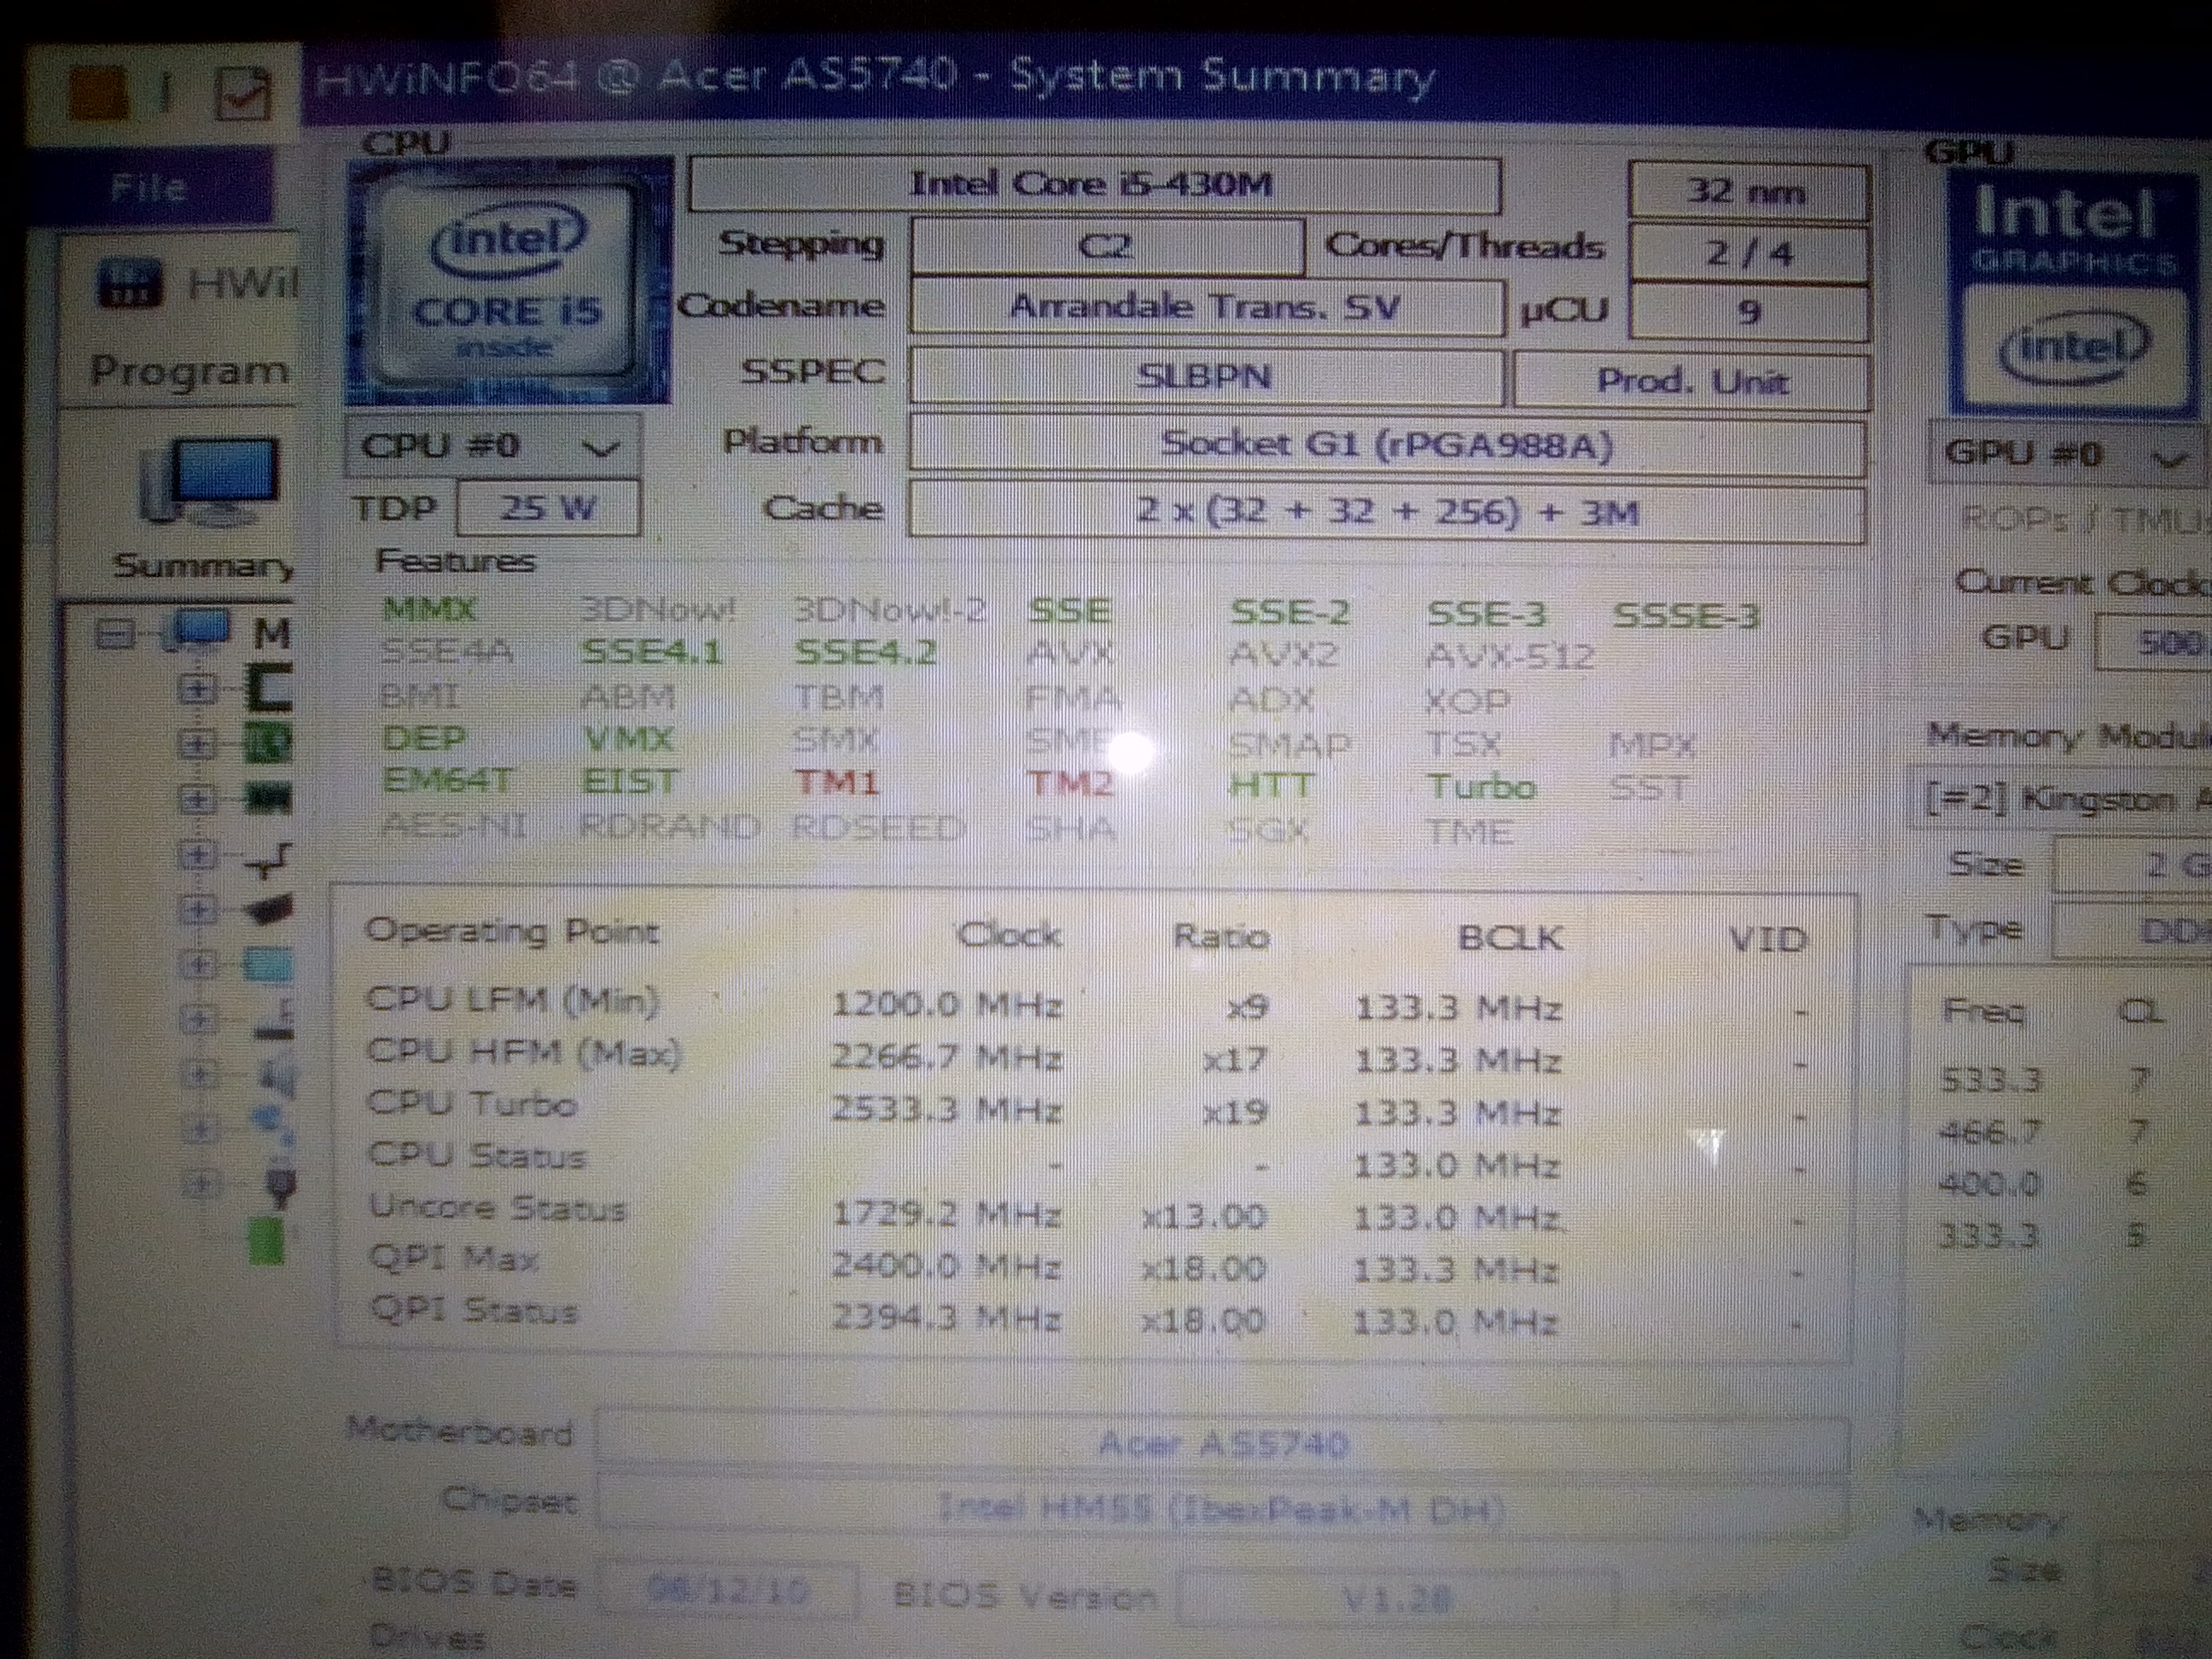The width and height of the screenshot is (2212, 1659).
Task: Click the checklist icon in title bar
Action: coord(244,95)
